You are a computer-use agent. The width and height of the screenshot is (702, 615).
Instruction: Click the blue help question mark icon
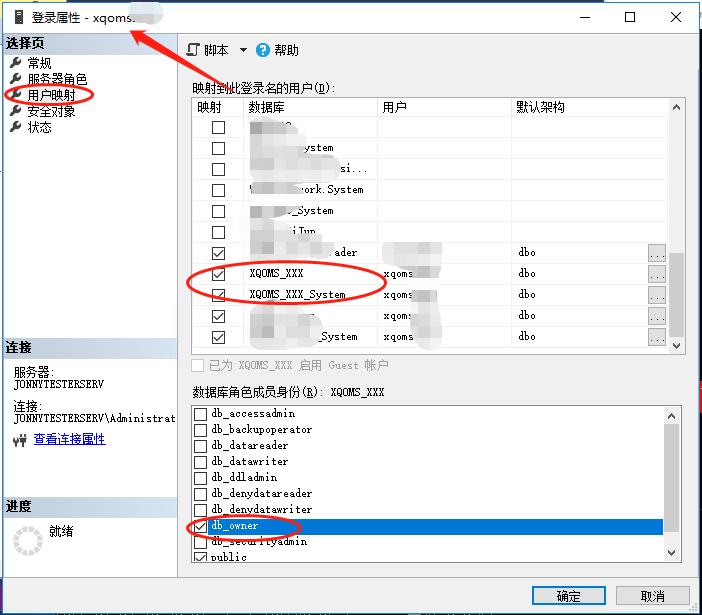(x=263, y=50)
